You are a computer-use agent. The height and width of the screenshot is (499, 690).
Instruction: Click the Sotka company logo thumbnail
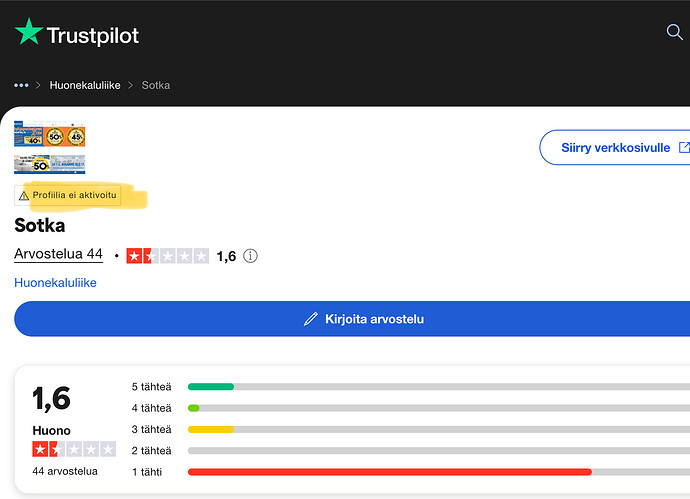click(x=49, y=149)
